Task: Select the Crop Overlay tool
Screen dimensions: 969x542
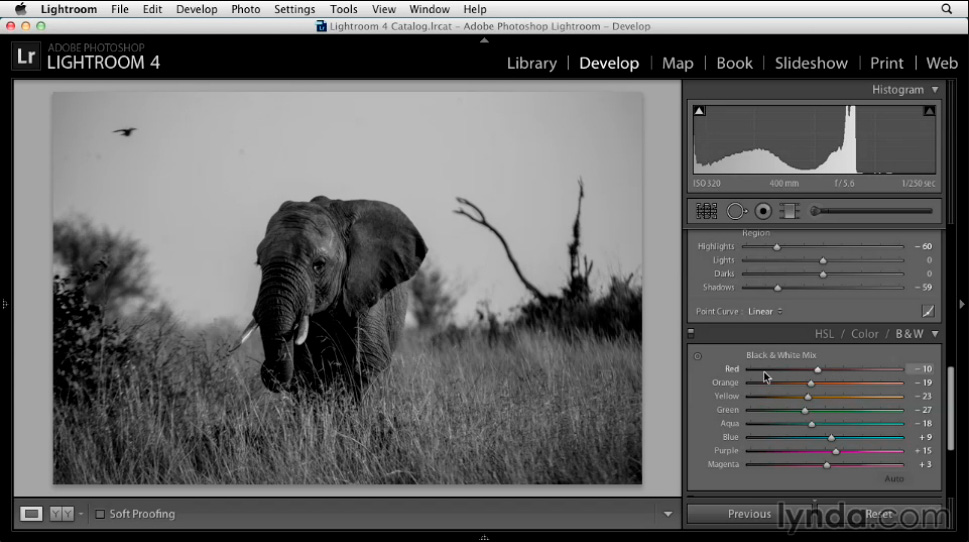Action: (707, 211)
